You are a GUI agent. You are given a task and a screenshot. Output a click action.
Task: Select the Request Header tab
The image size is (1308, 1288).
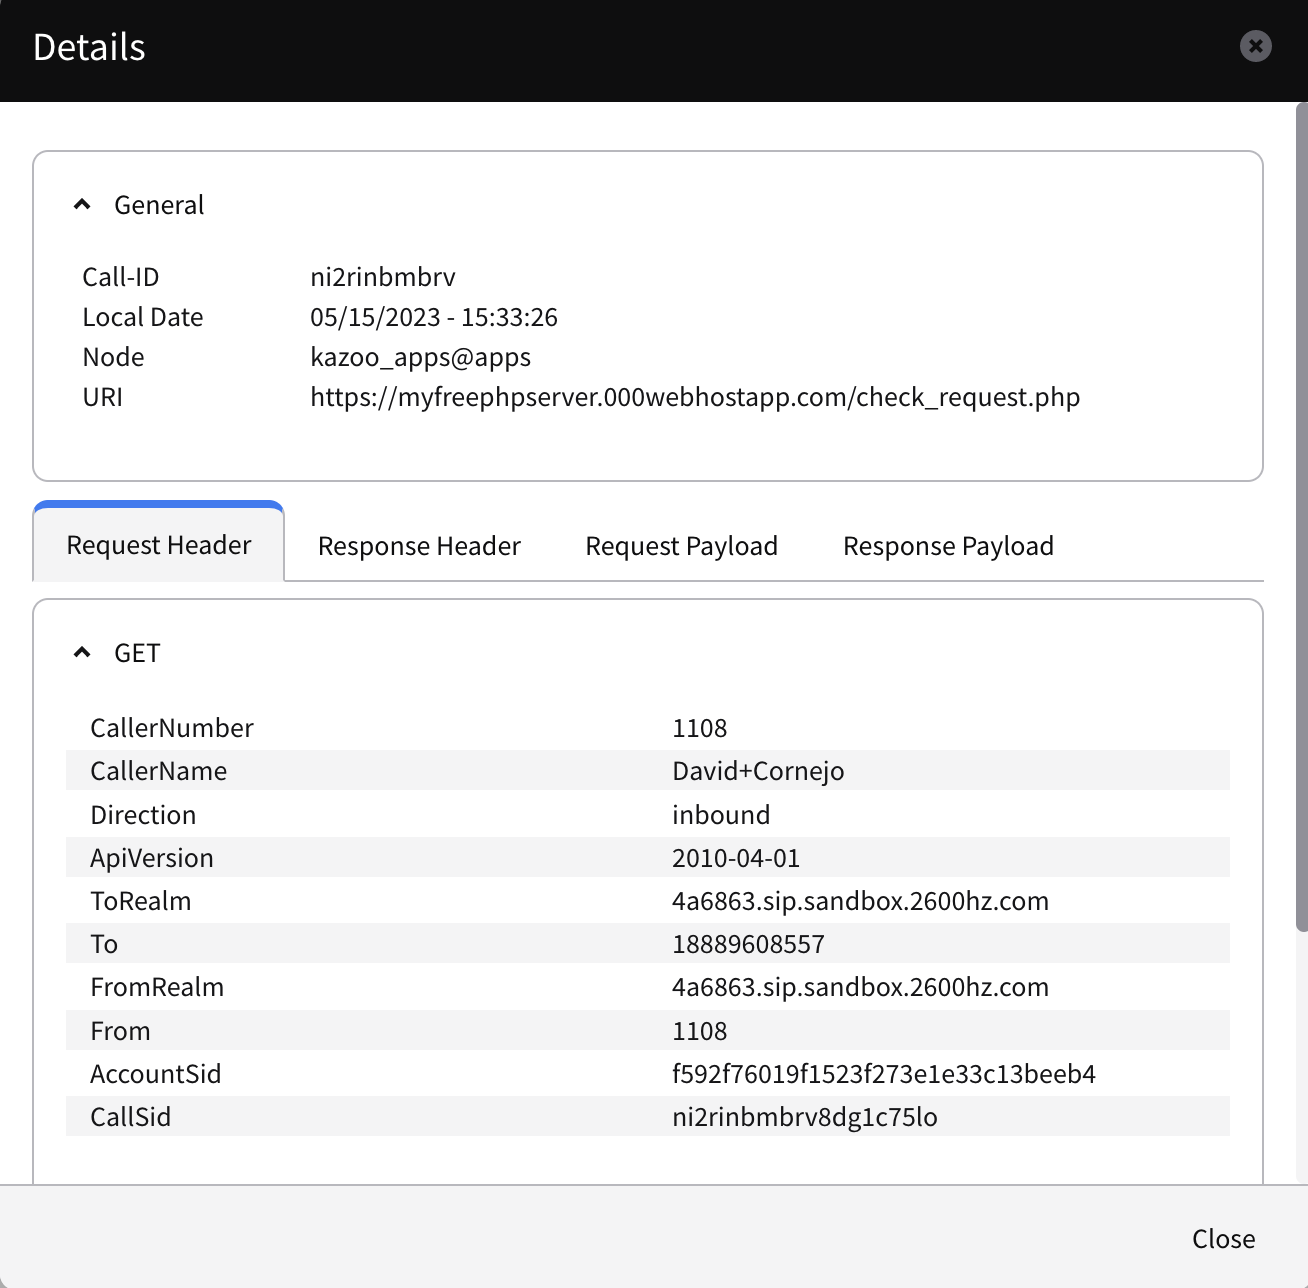[159, 545]
